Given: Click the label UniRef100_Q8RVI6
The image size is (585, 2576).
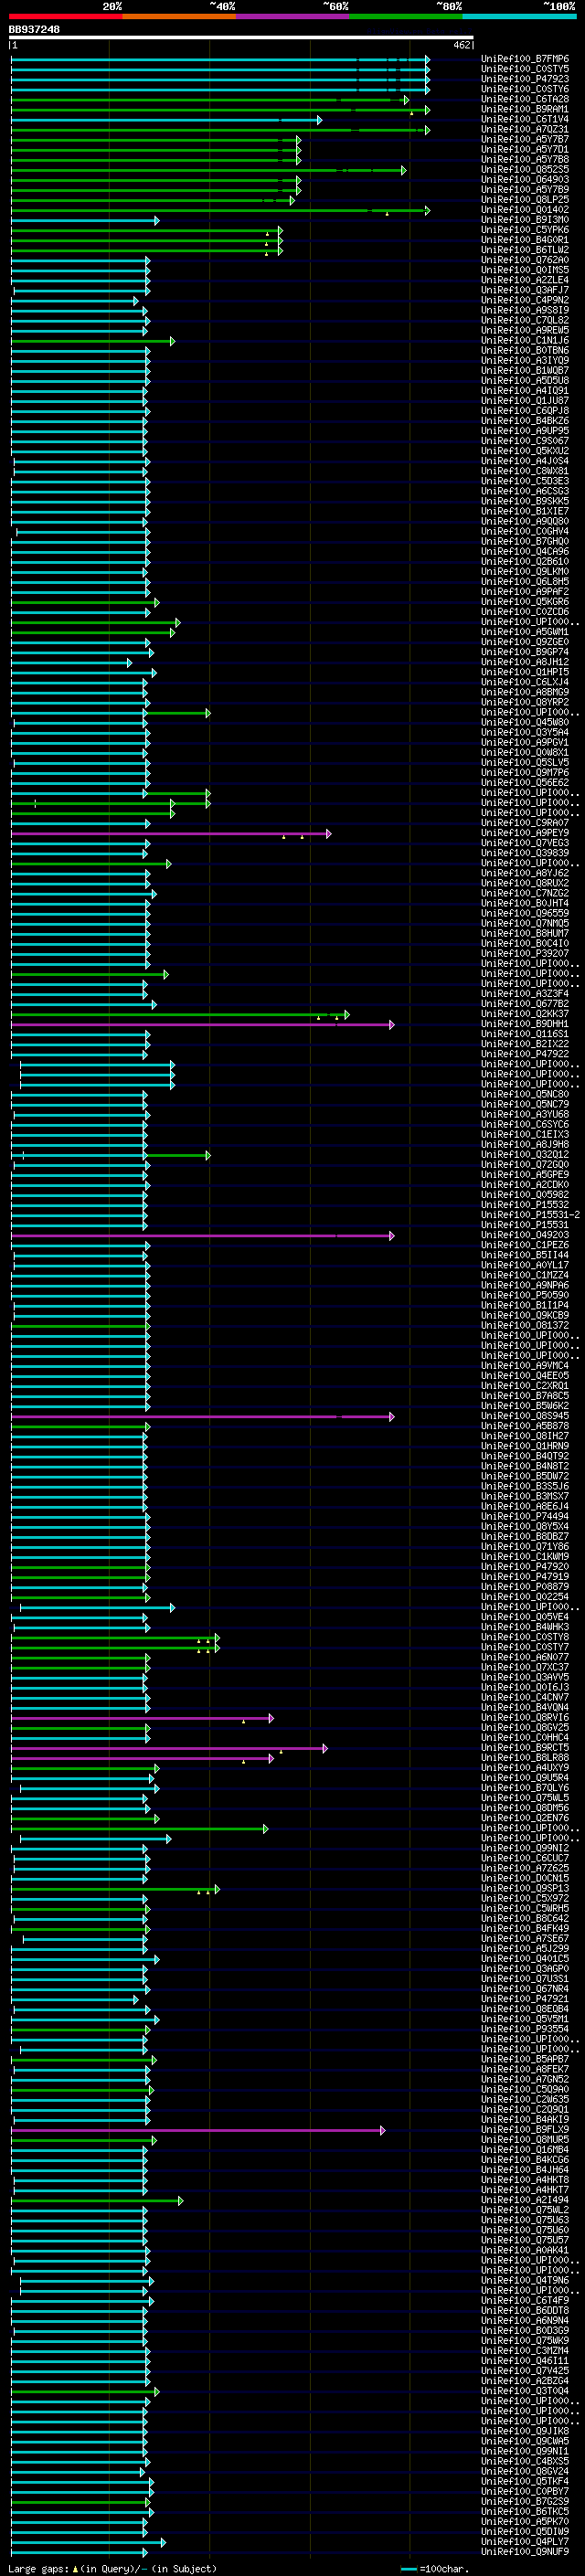Looking at the screenshot, I should (x=525, y=1718).
